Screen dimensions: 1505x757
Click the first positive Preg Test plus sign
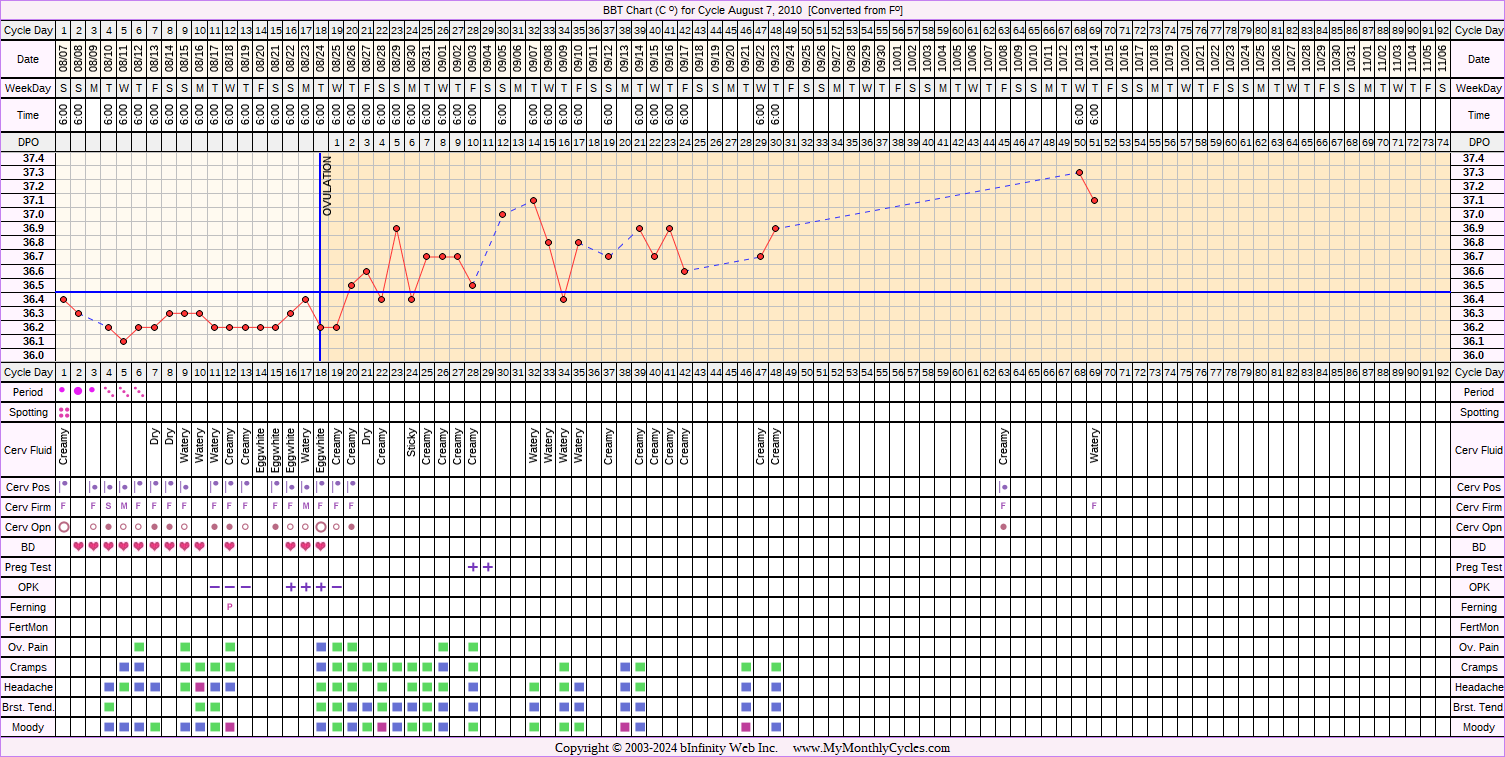click(x=472, y=567)
